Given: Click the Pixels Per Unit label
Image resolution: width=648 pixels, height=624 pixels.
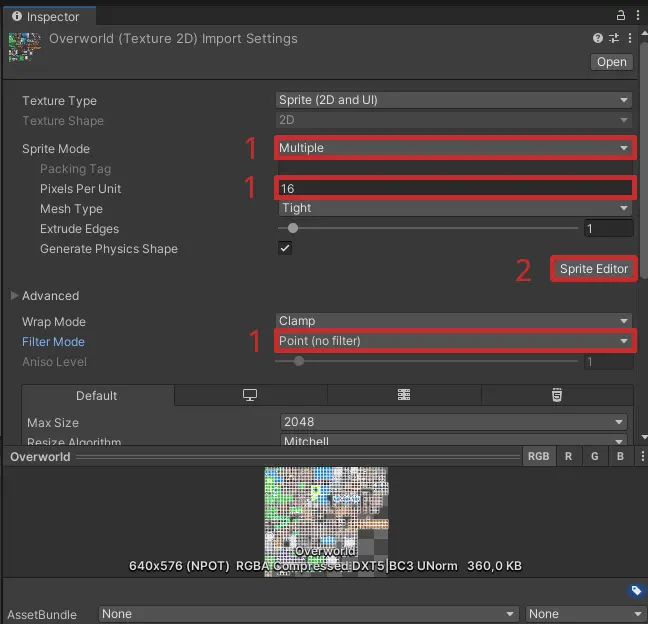Looking at the screenshot, I should [81, 189].
